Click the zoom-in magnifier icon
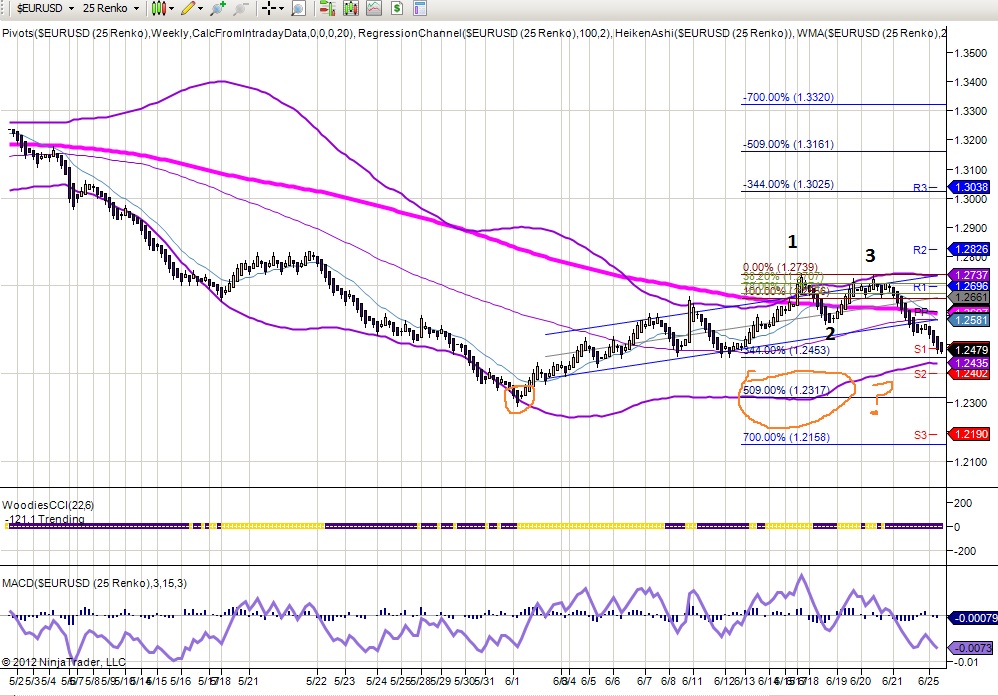Screen dimensions: 998x696 point(217,8)
